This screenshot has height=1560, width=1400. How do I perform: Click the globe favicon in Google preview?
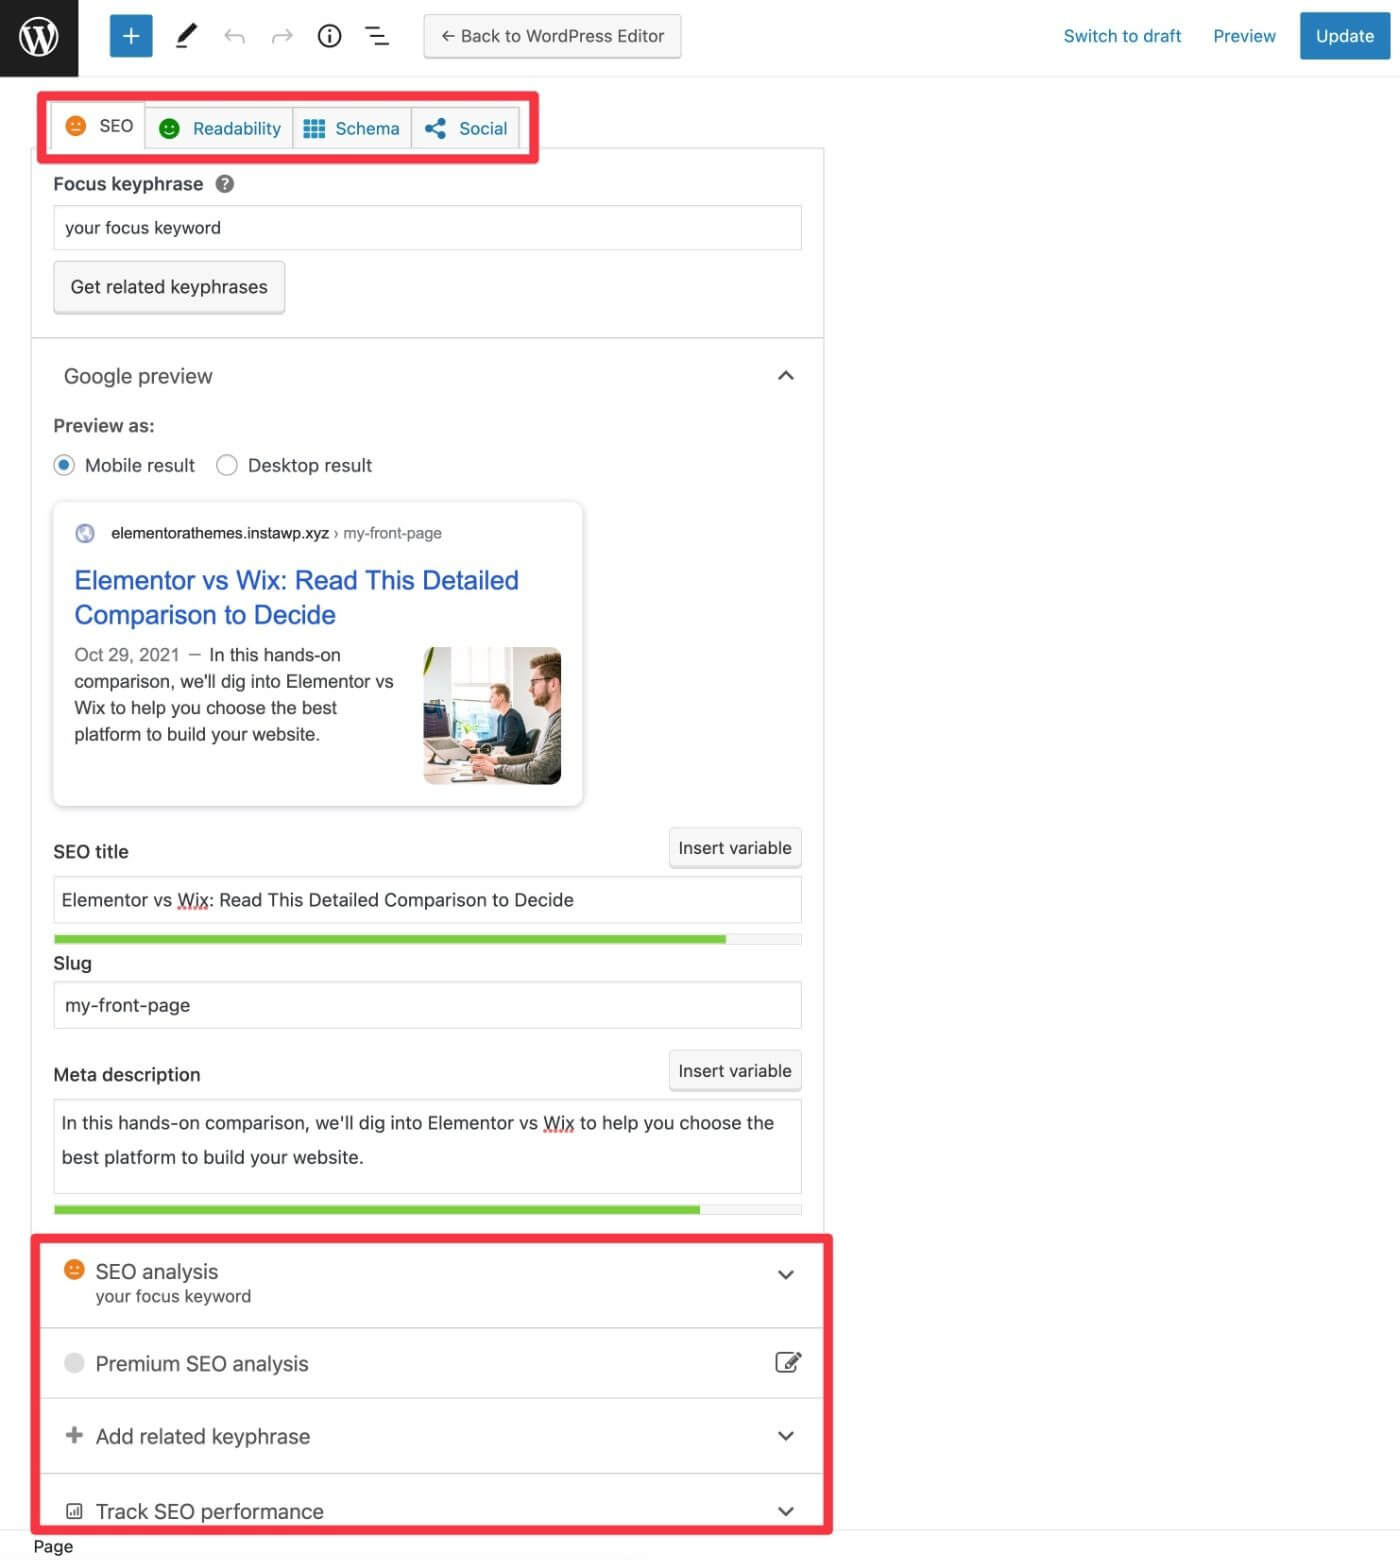[x=85, y=533]
